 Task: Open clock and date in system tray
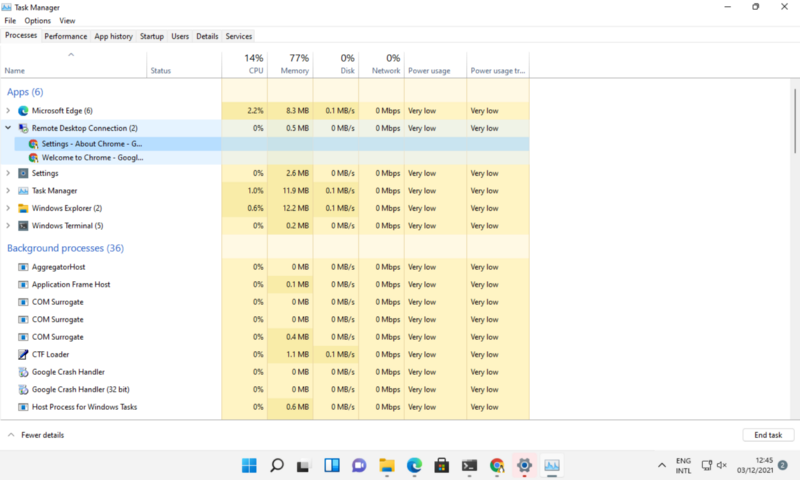(x=755, y=465)
